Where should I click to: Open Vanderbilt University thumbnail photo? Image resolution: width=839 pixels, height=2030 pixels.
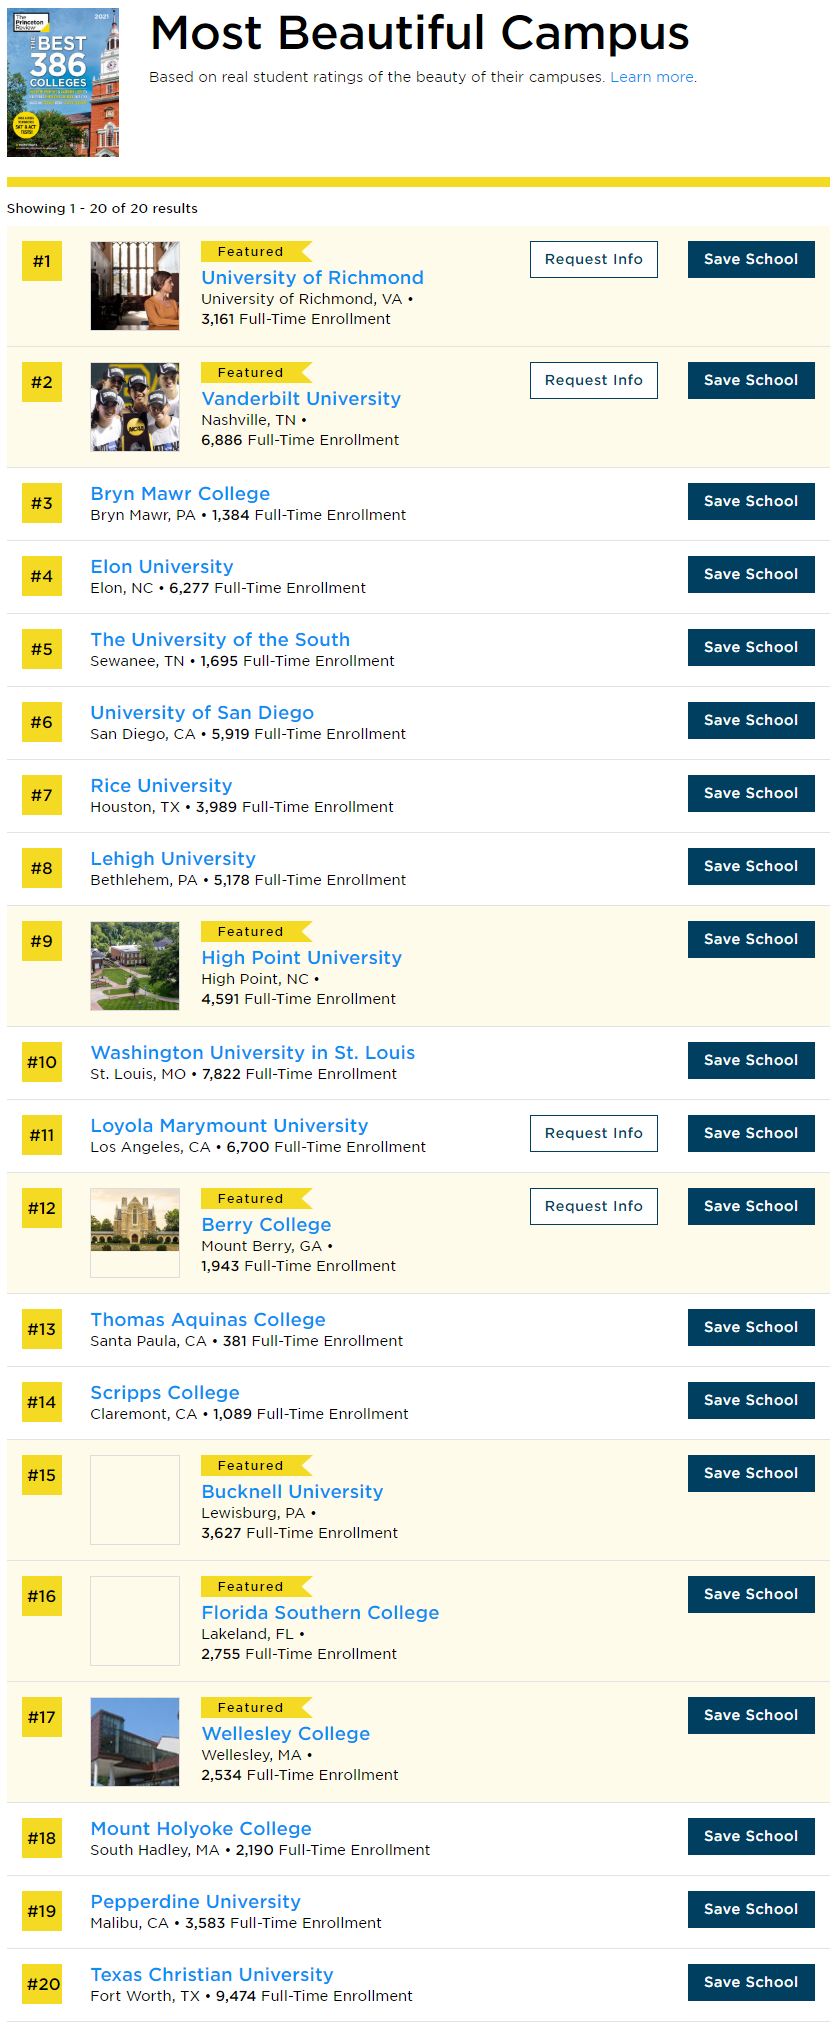click(135, 407)
